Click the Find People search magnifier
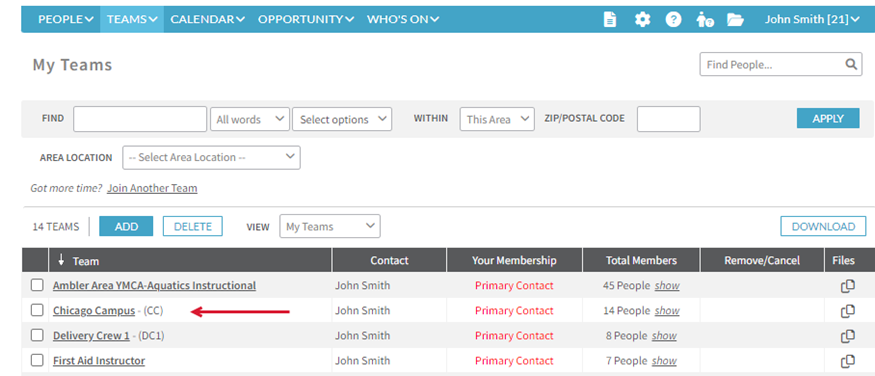 (851, 64)
